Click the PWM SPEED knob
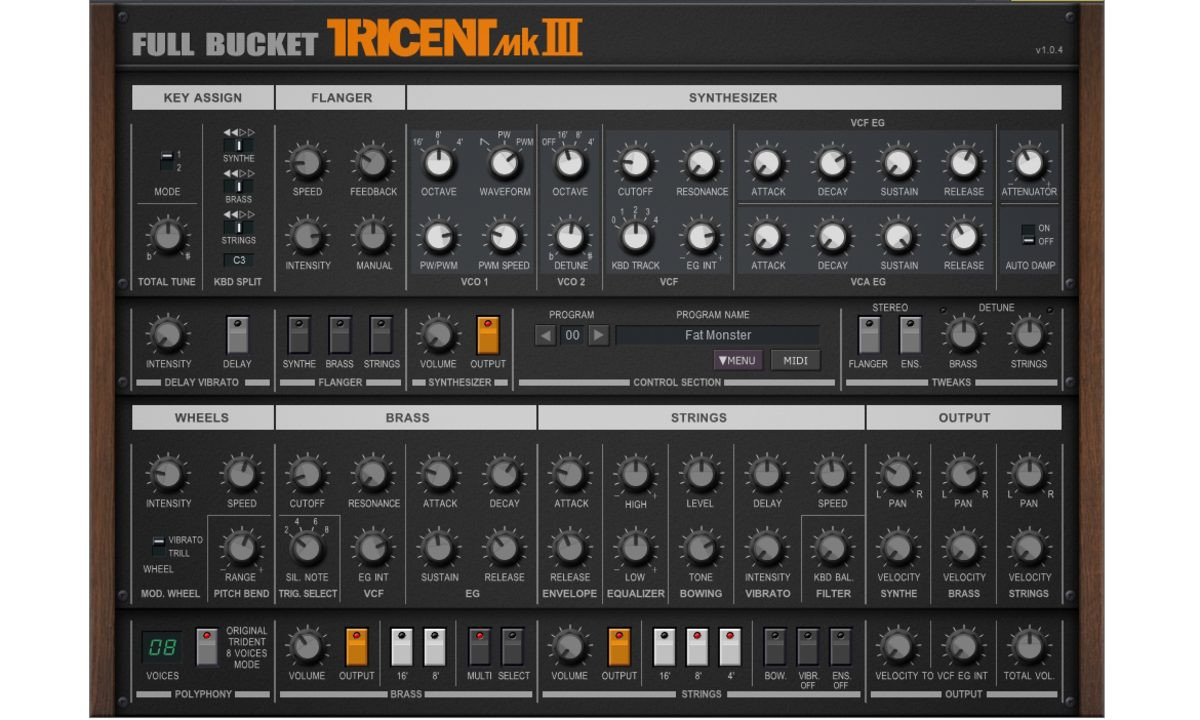The image size is (1200, 720). click(505, 237)
